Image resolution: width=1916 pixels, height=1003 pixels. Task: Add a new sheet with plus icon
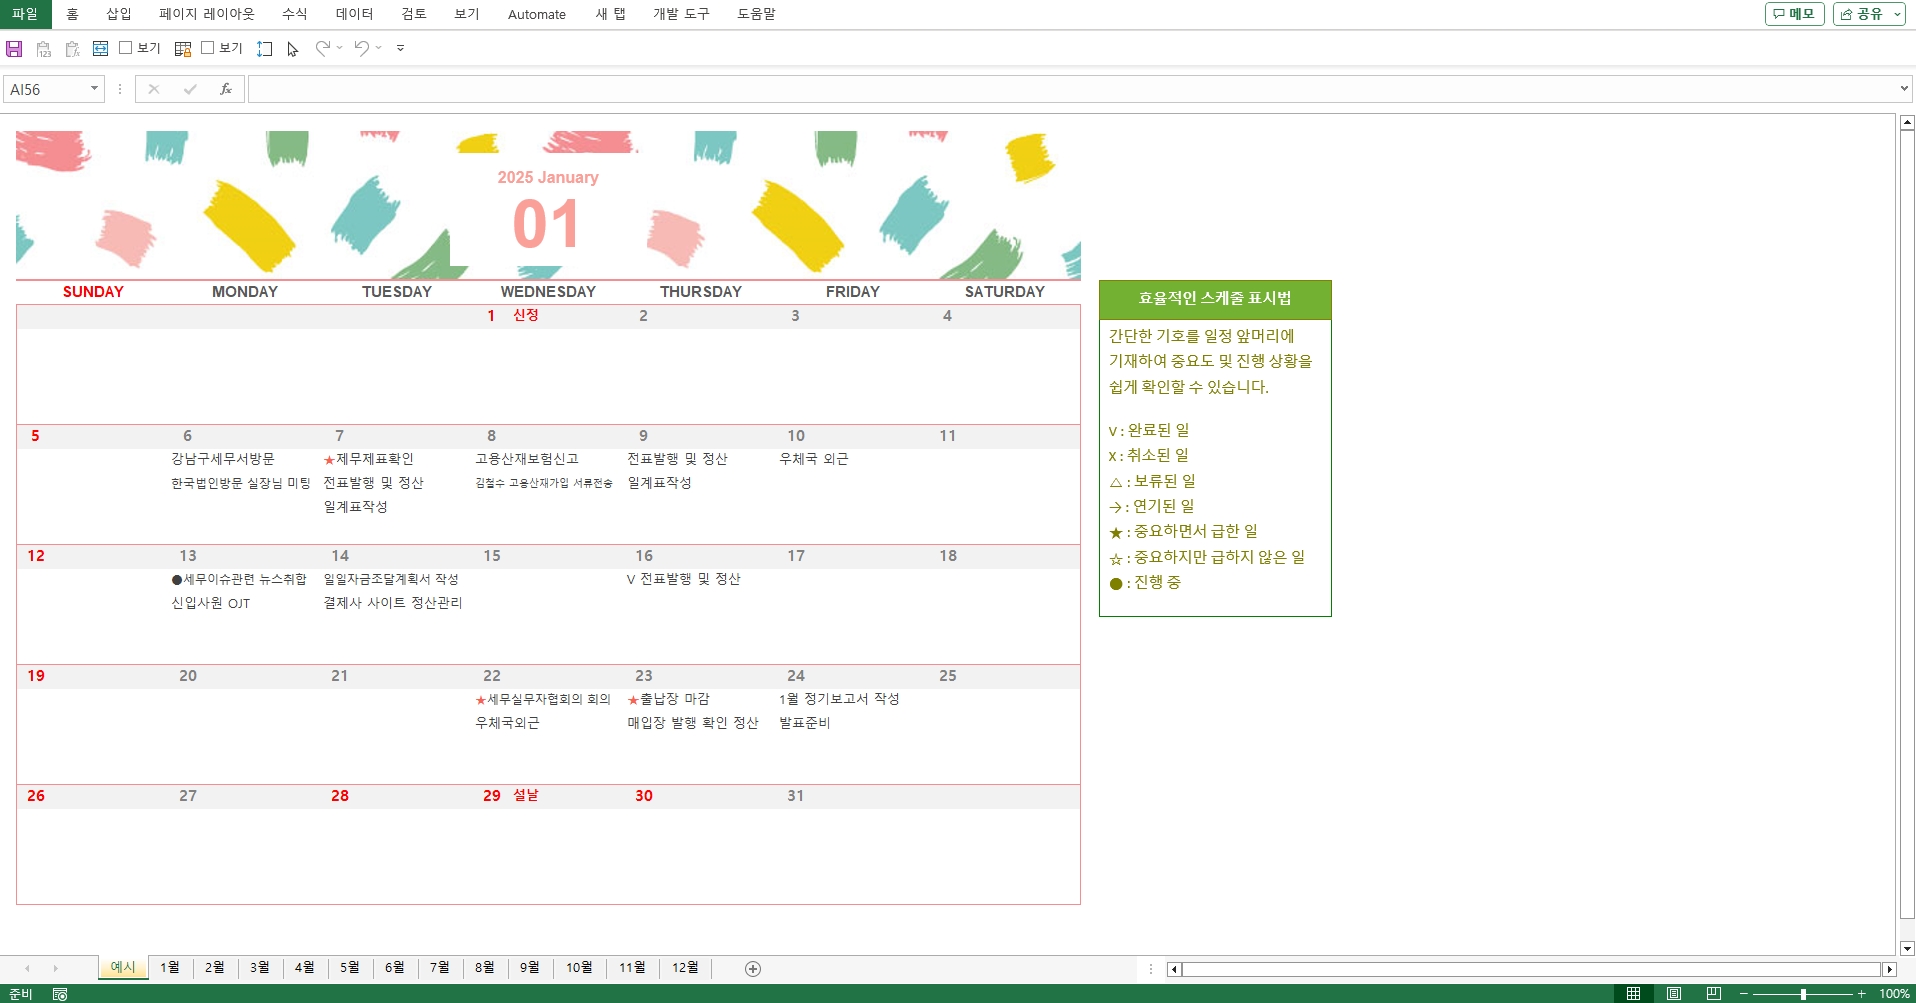click(x=753, y=968)
